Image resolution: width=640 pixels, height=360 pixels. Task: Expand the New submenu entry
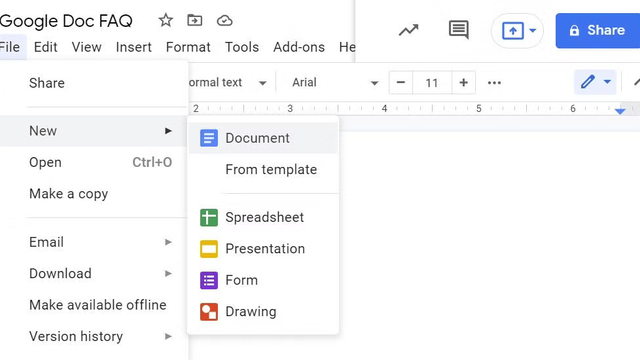coord(94,131)
